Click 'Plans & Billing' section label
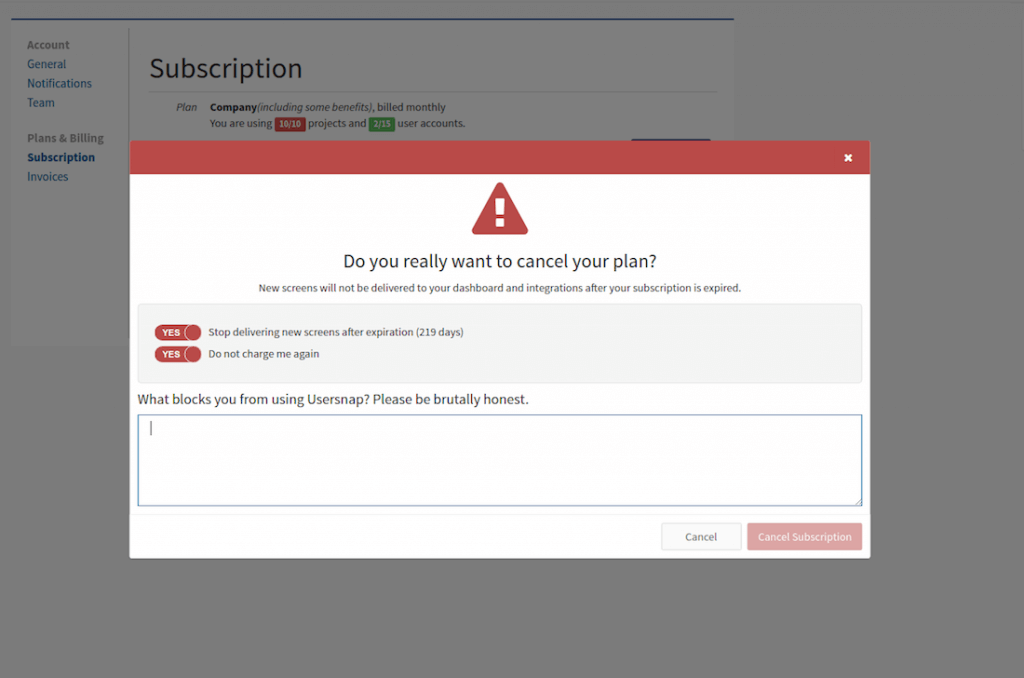This screenshot has height=678, width=1024. (x=65, y=138)
